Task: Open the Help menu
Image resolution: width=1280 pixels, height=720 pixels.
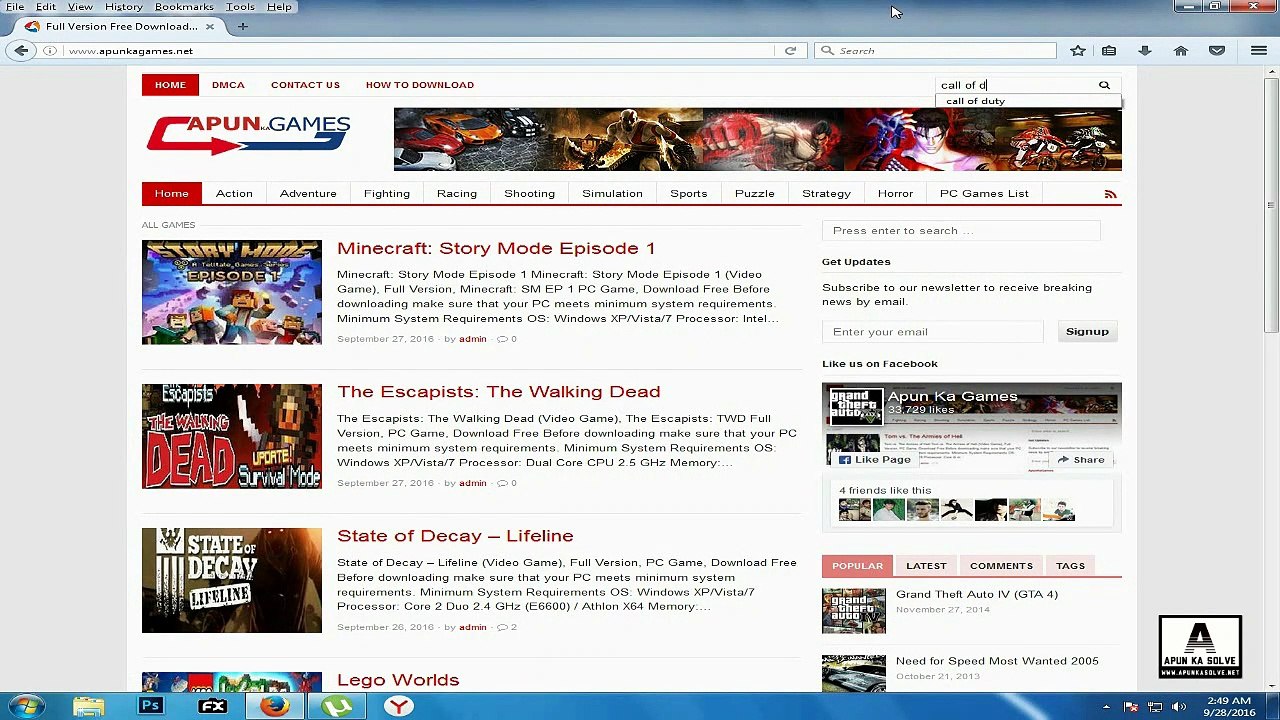Action: click(279, 7)
